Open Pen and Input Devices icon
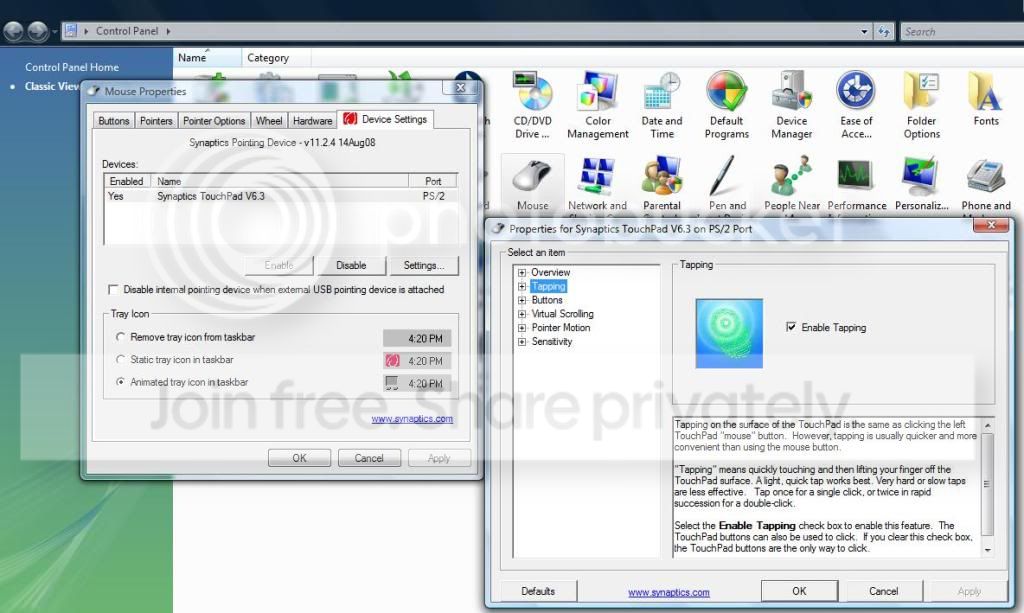The width and height of the screenshot is (1024, 613). coord(727,184)
